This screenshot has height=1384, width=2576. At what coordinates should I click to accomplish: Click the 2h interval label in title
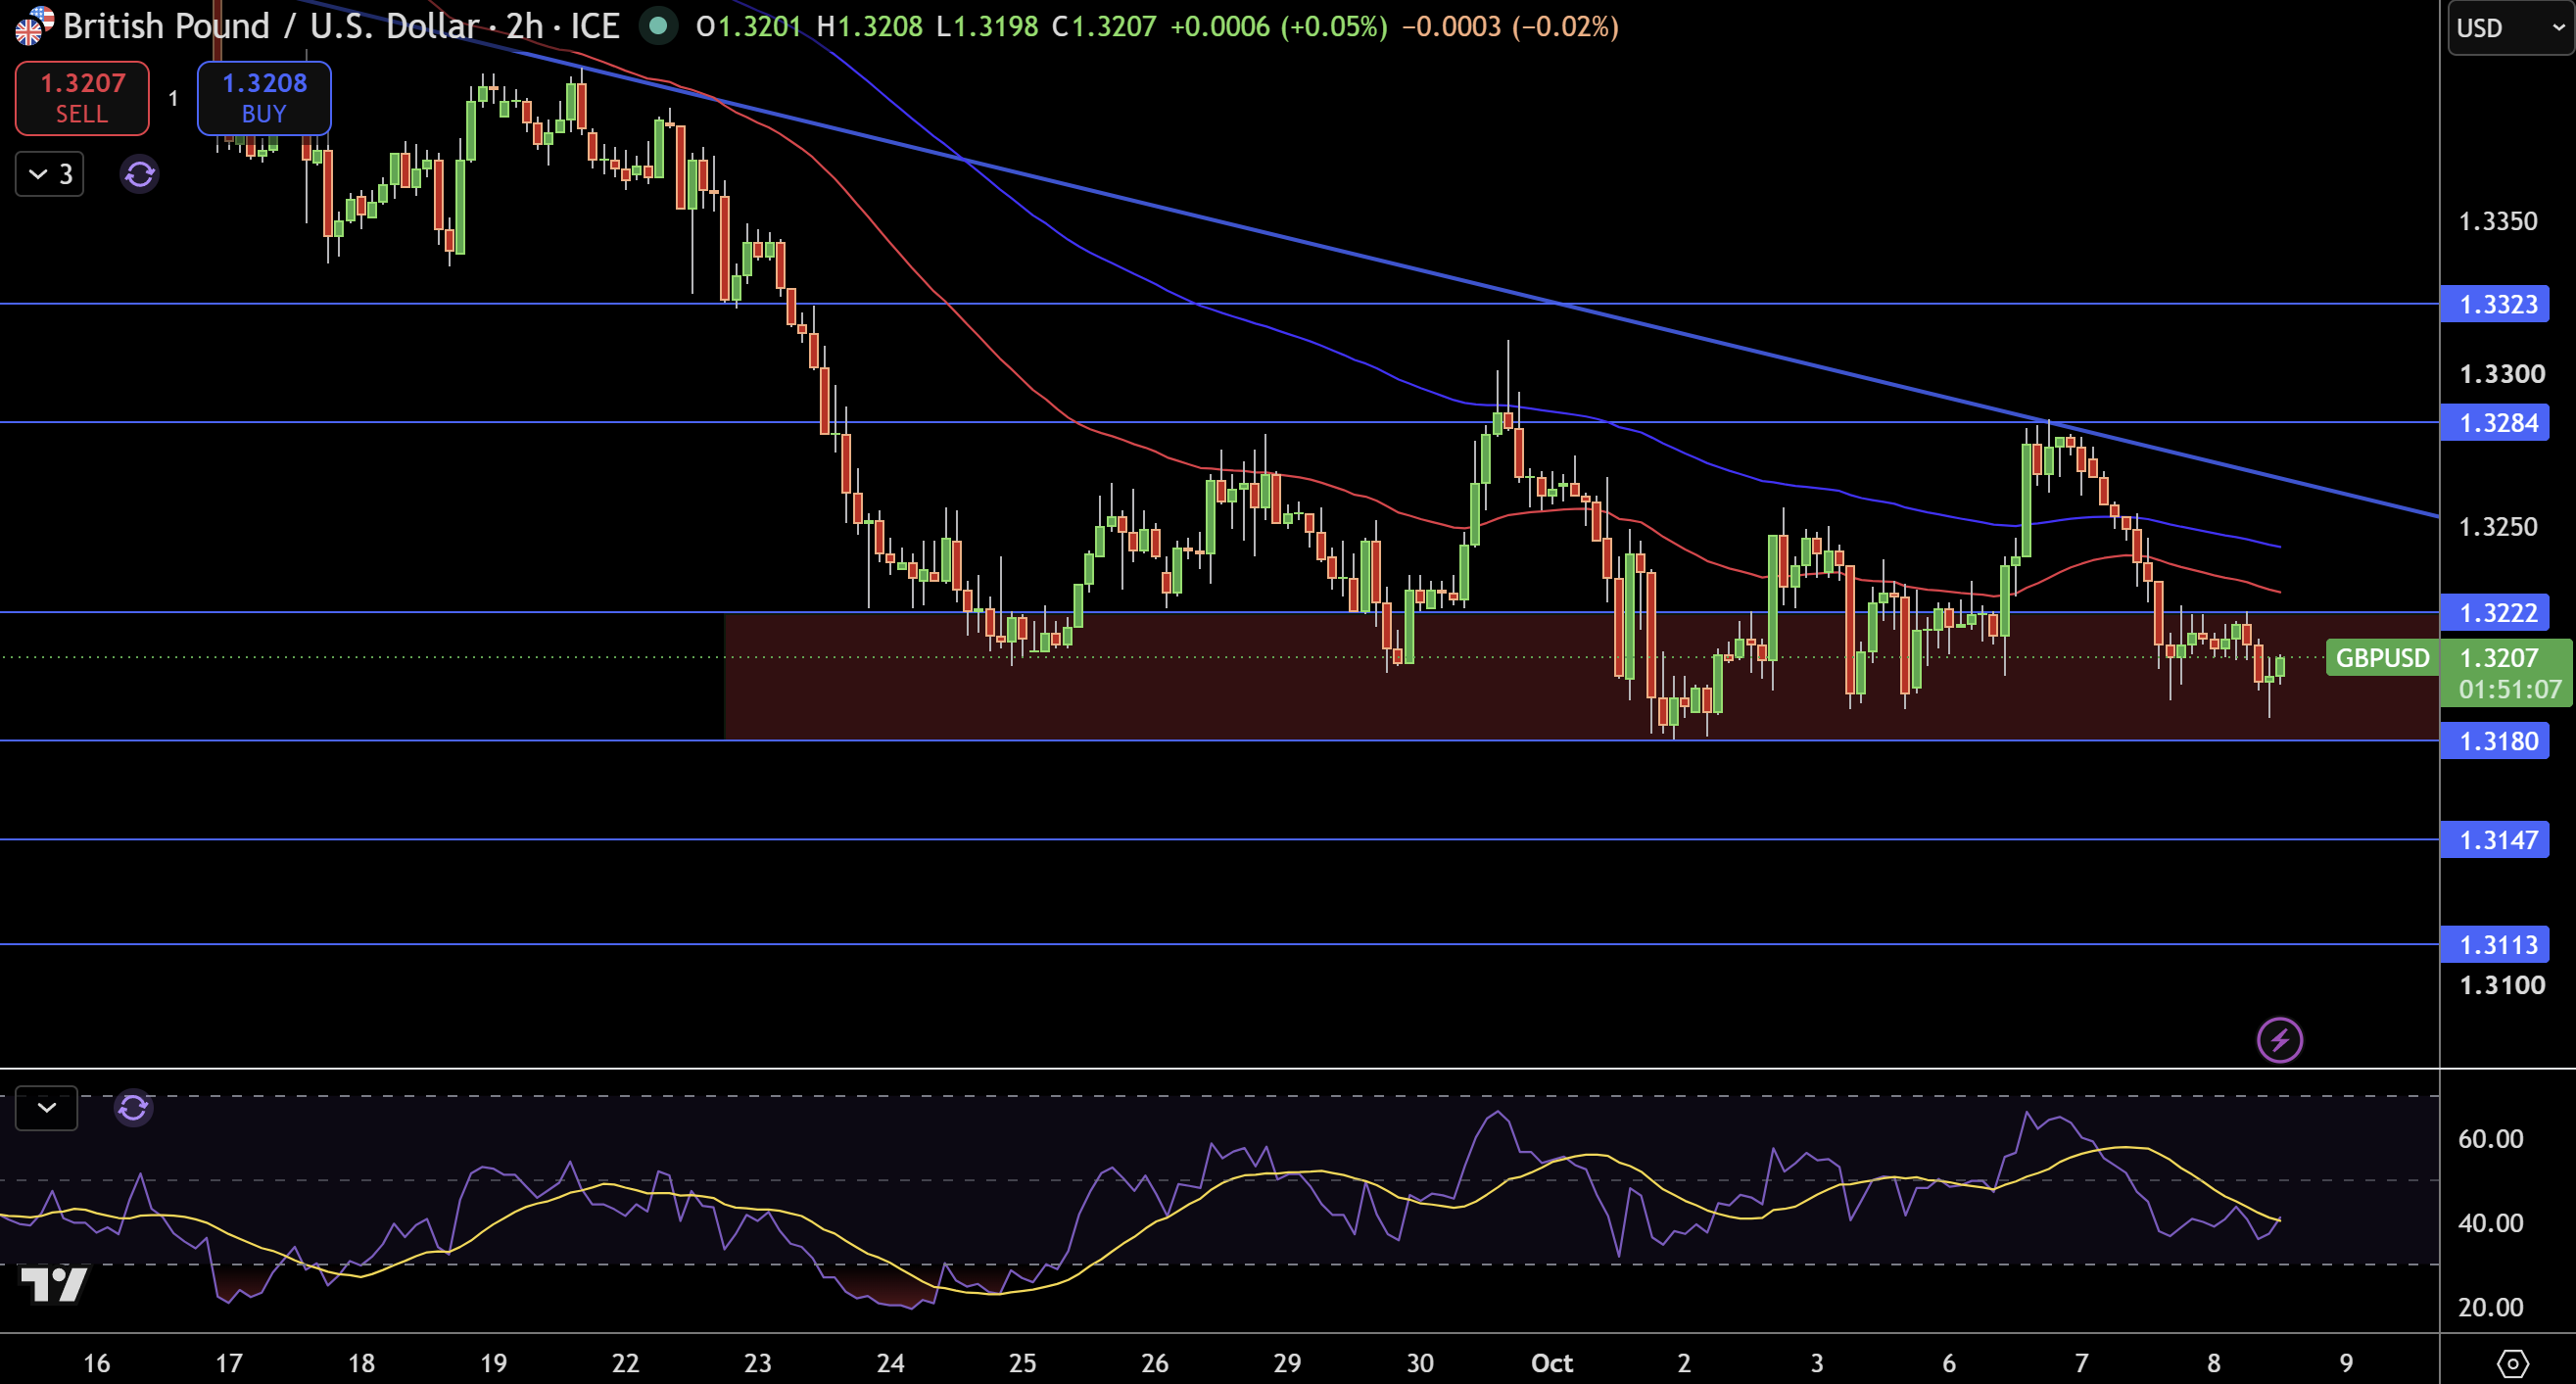tap(524, 26)
